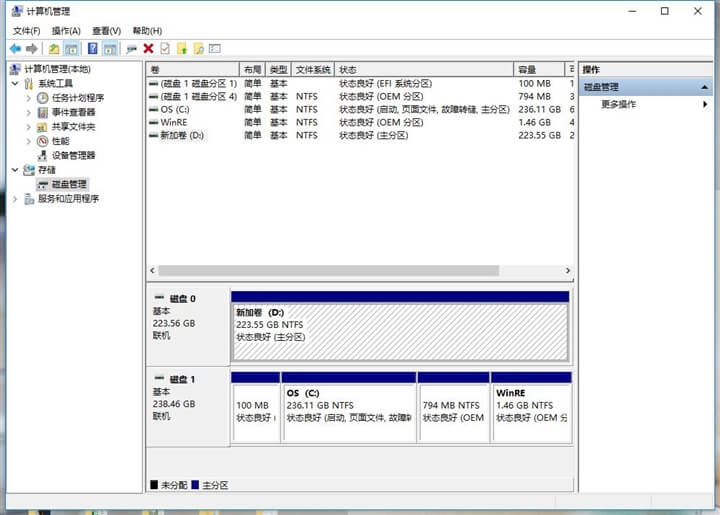Viewport: 720px width, 515px height.
Task: Expand the 服务和应用程序 node
Action: [14, 199]
